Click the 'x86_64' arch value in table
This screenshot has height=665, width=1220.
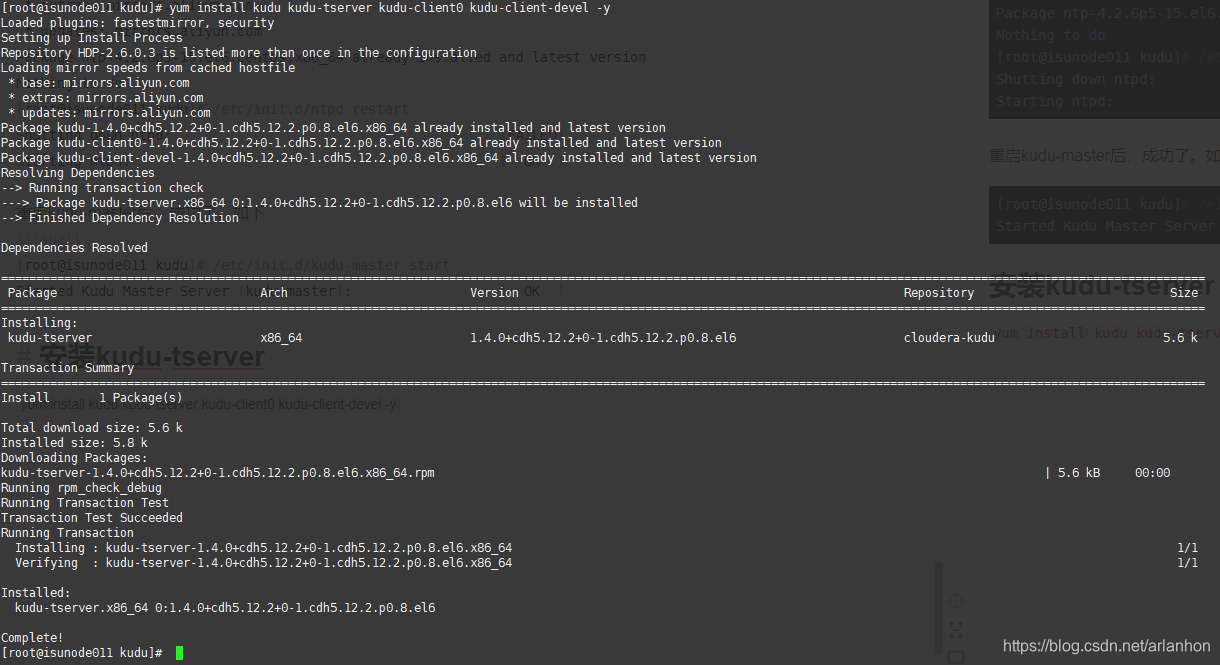tap(281, 338)
